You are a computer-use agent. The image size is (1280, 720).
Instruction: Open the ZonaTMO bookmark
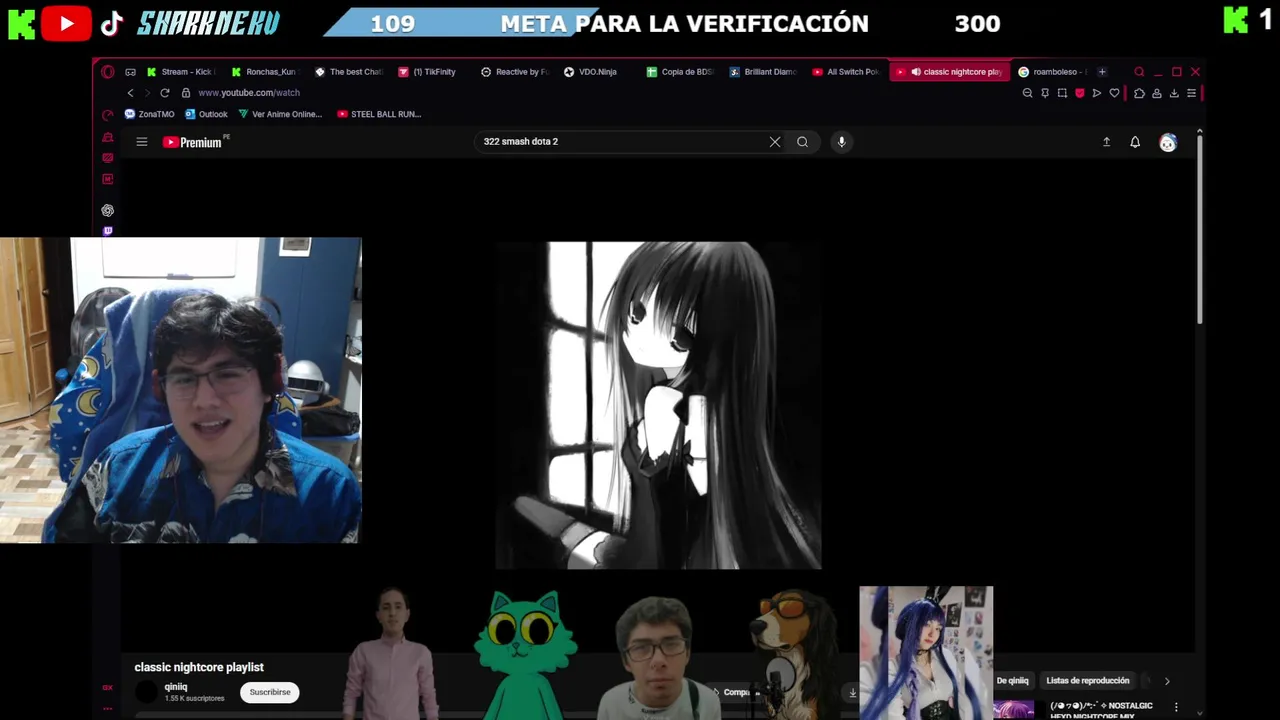coord(150,114)
